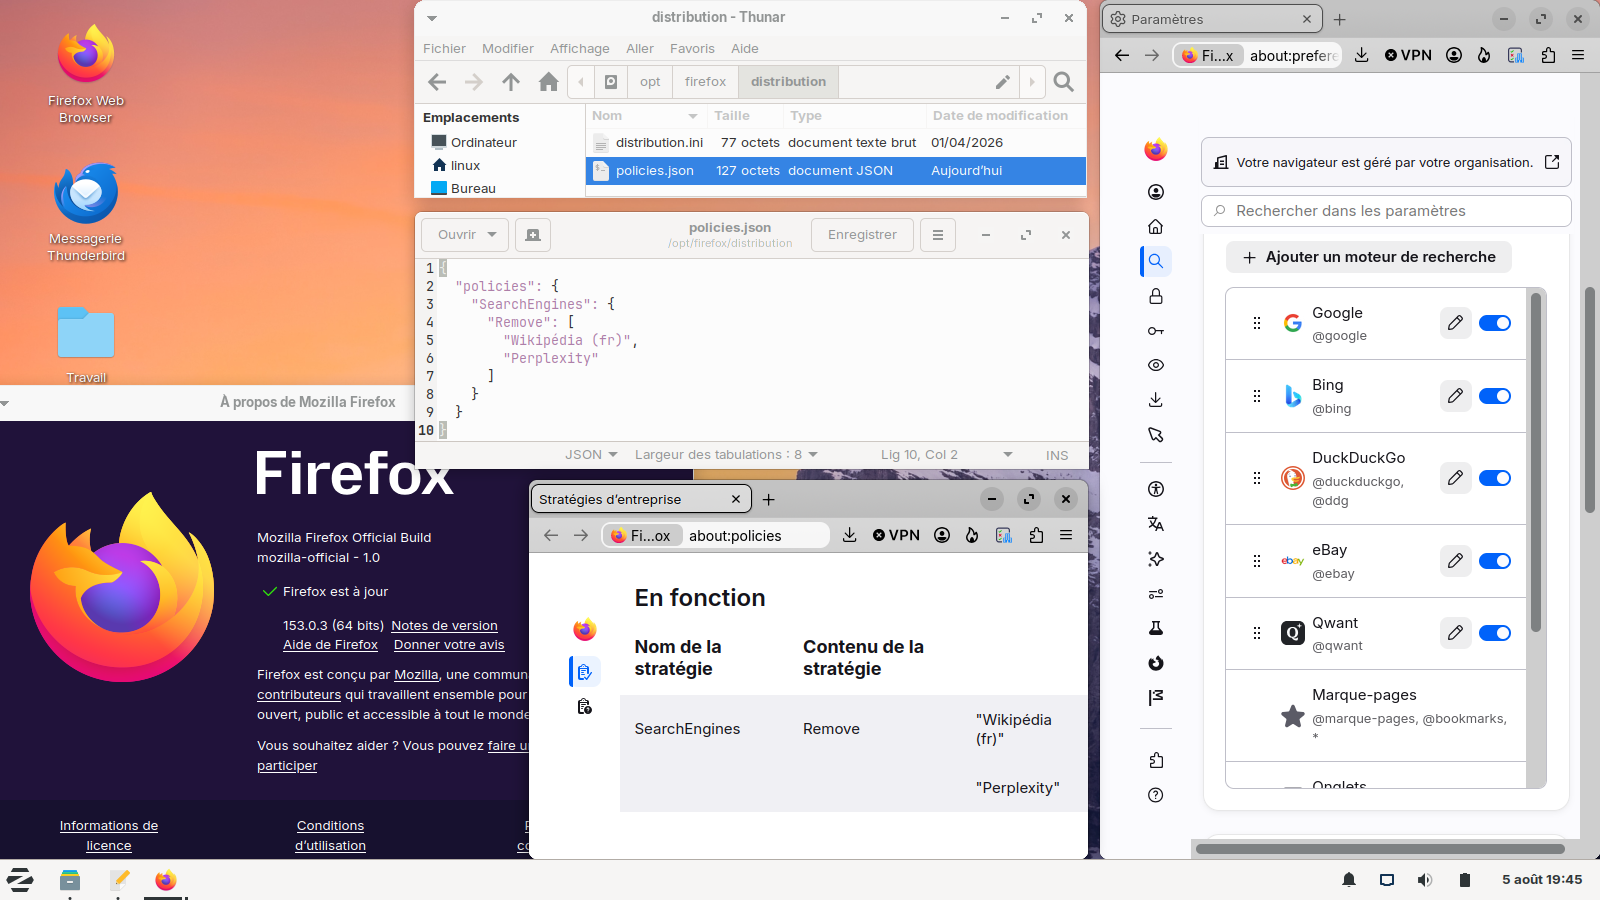Create new document in text editor
This screenshot has width=1600, height=900.
click(533, 235)
